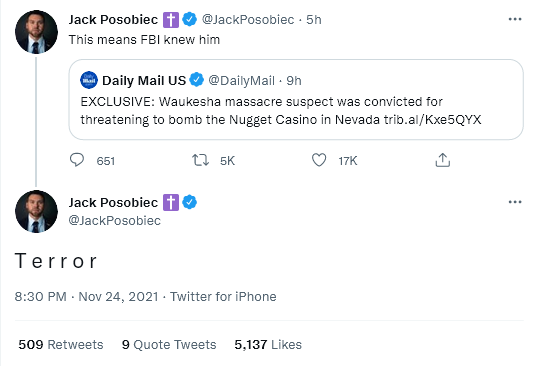Open more options on the Terror tweet
Screen dimensions: 535x366
[x=515, y=202]
